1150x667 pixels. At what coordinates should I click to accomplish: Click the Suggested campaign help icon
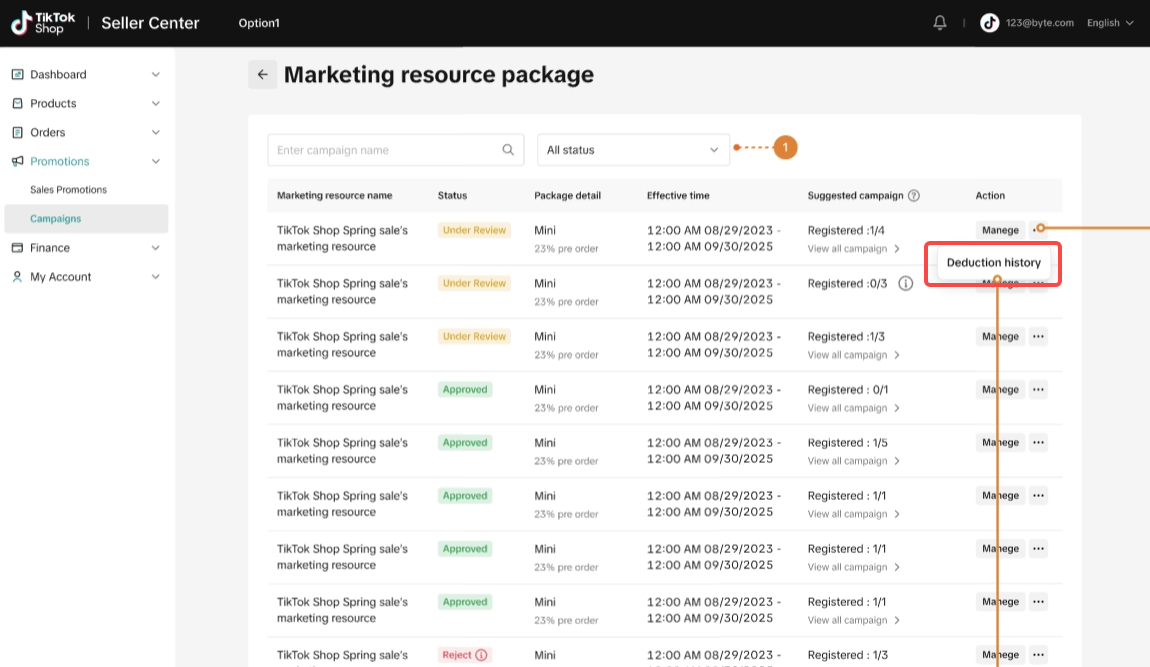pyautogui.click(x=914, y=196)
